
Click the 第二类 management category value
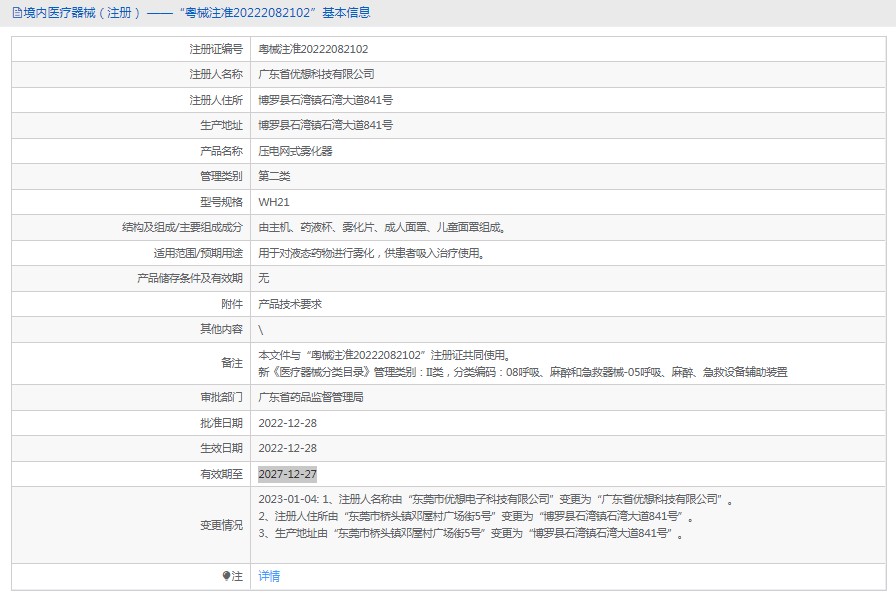click(x=274, y=176)
